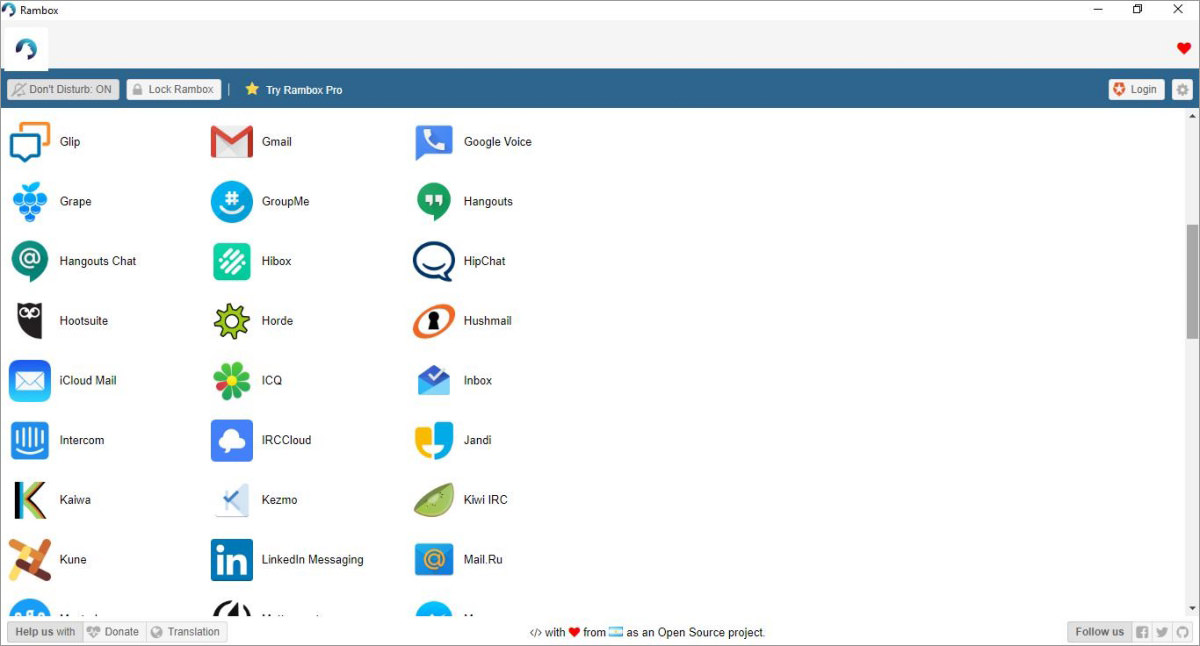Select the Horde gear icon
The image size is (1200, 646).
(x=232, y=321)
